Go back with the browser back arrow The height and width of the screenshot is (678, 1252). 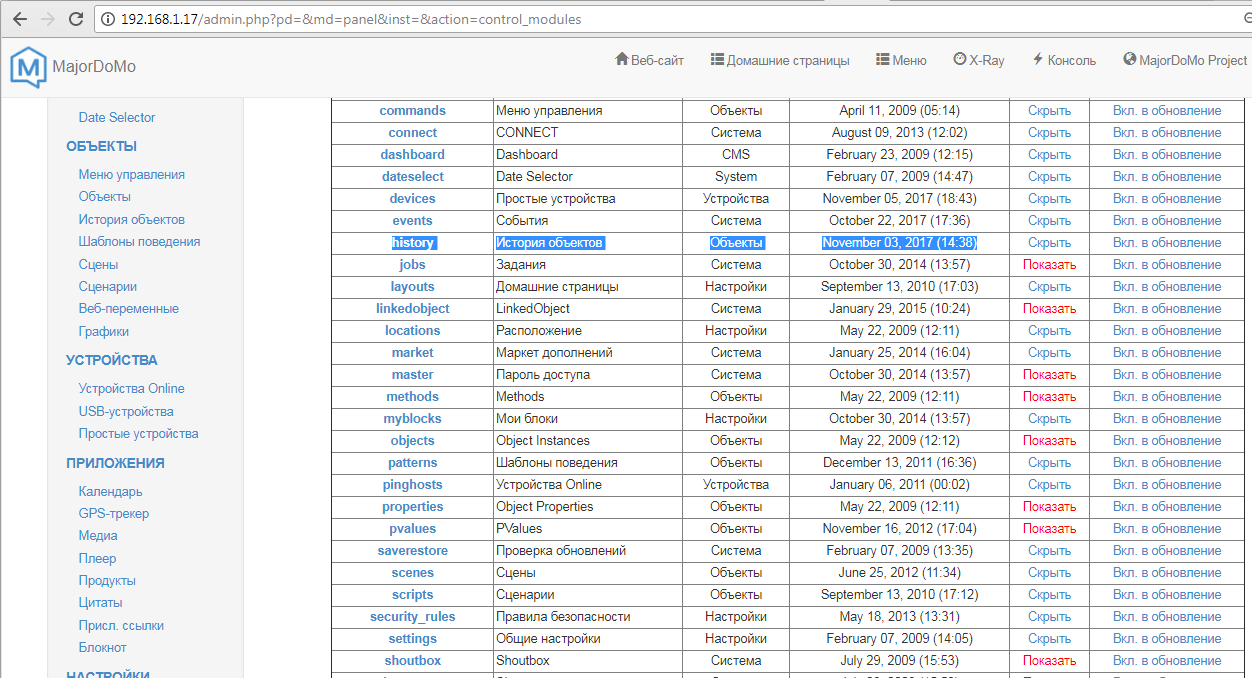pyautogui.click(x=20, y=19)
